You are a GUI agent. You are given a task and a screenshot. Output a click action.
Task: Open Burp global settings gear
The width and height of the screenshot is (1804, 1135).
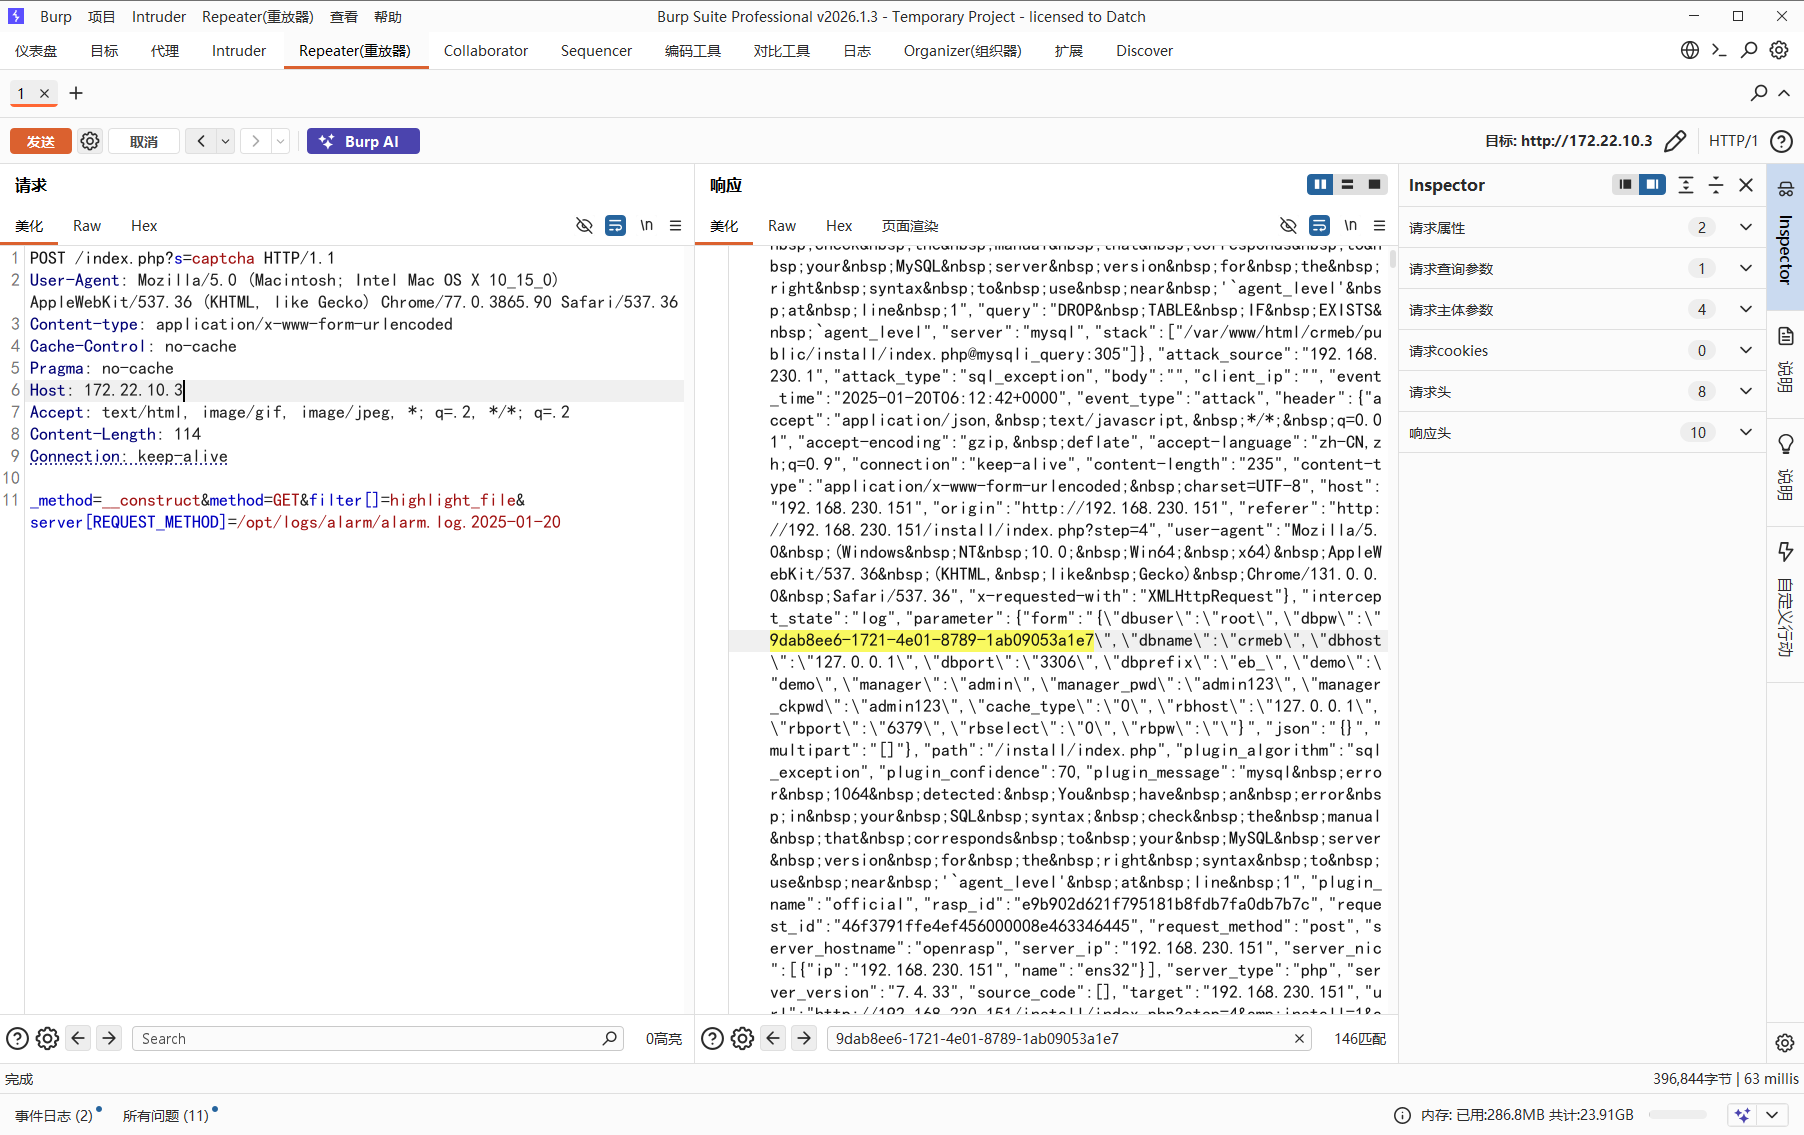point(1779,50)
